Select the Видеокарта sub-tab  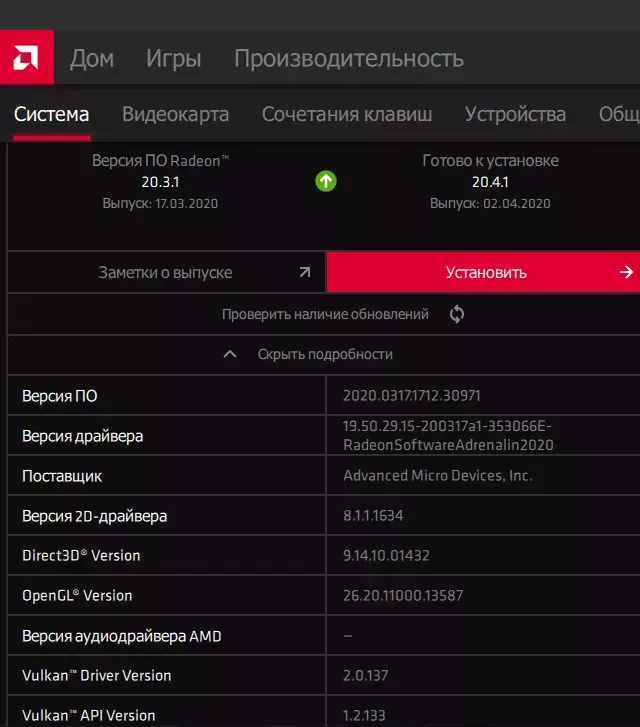175,114
